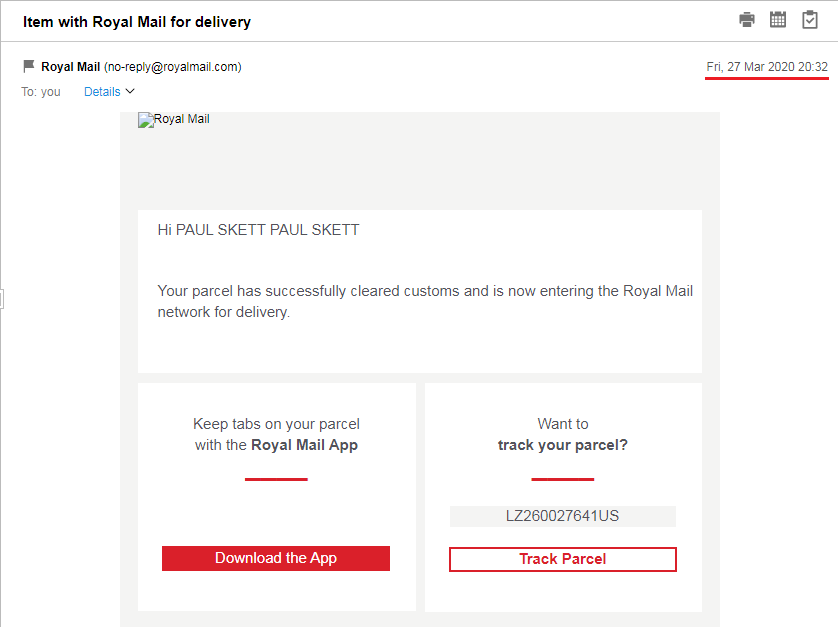Click the greeting line Hi PAUL SKETT
This screenshot has width=838, height=627.
(258, 230)
